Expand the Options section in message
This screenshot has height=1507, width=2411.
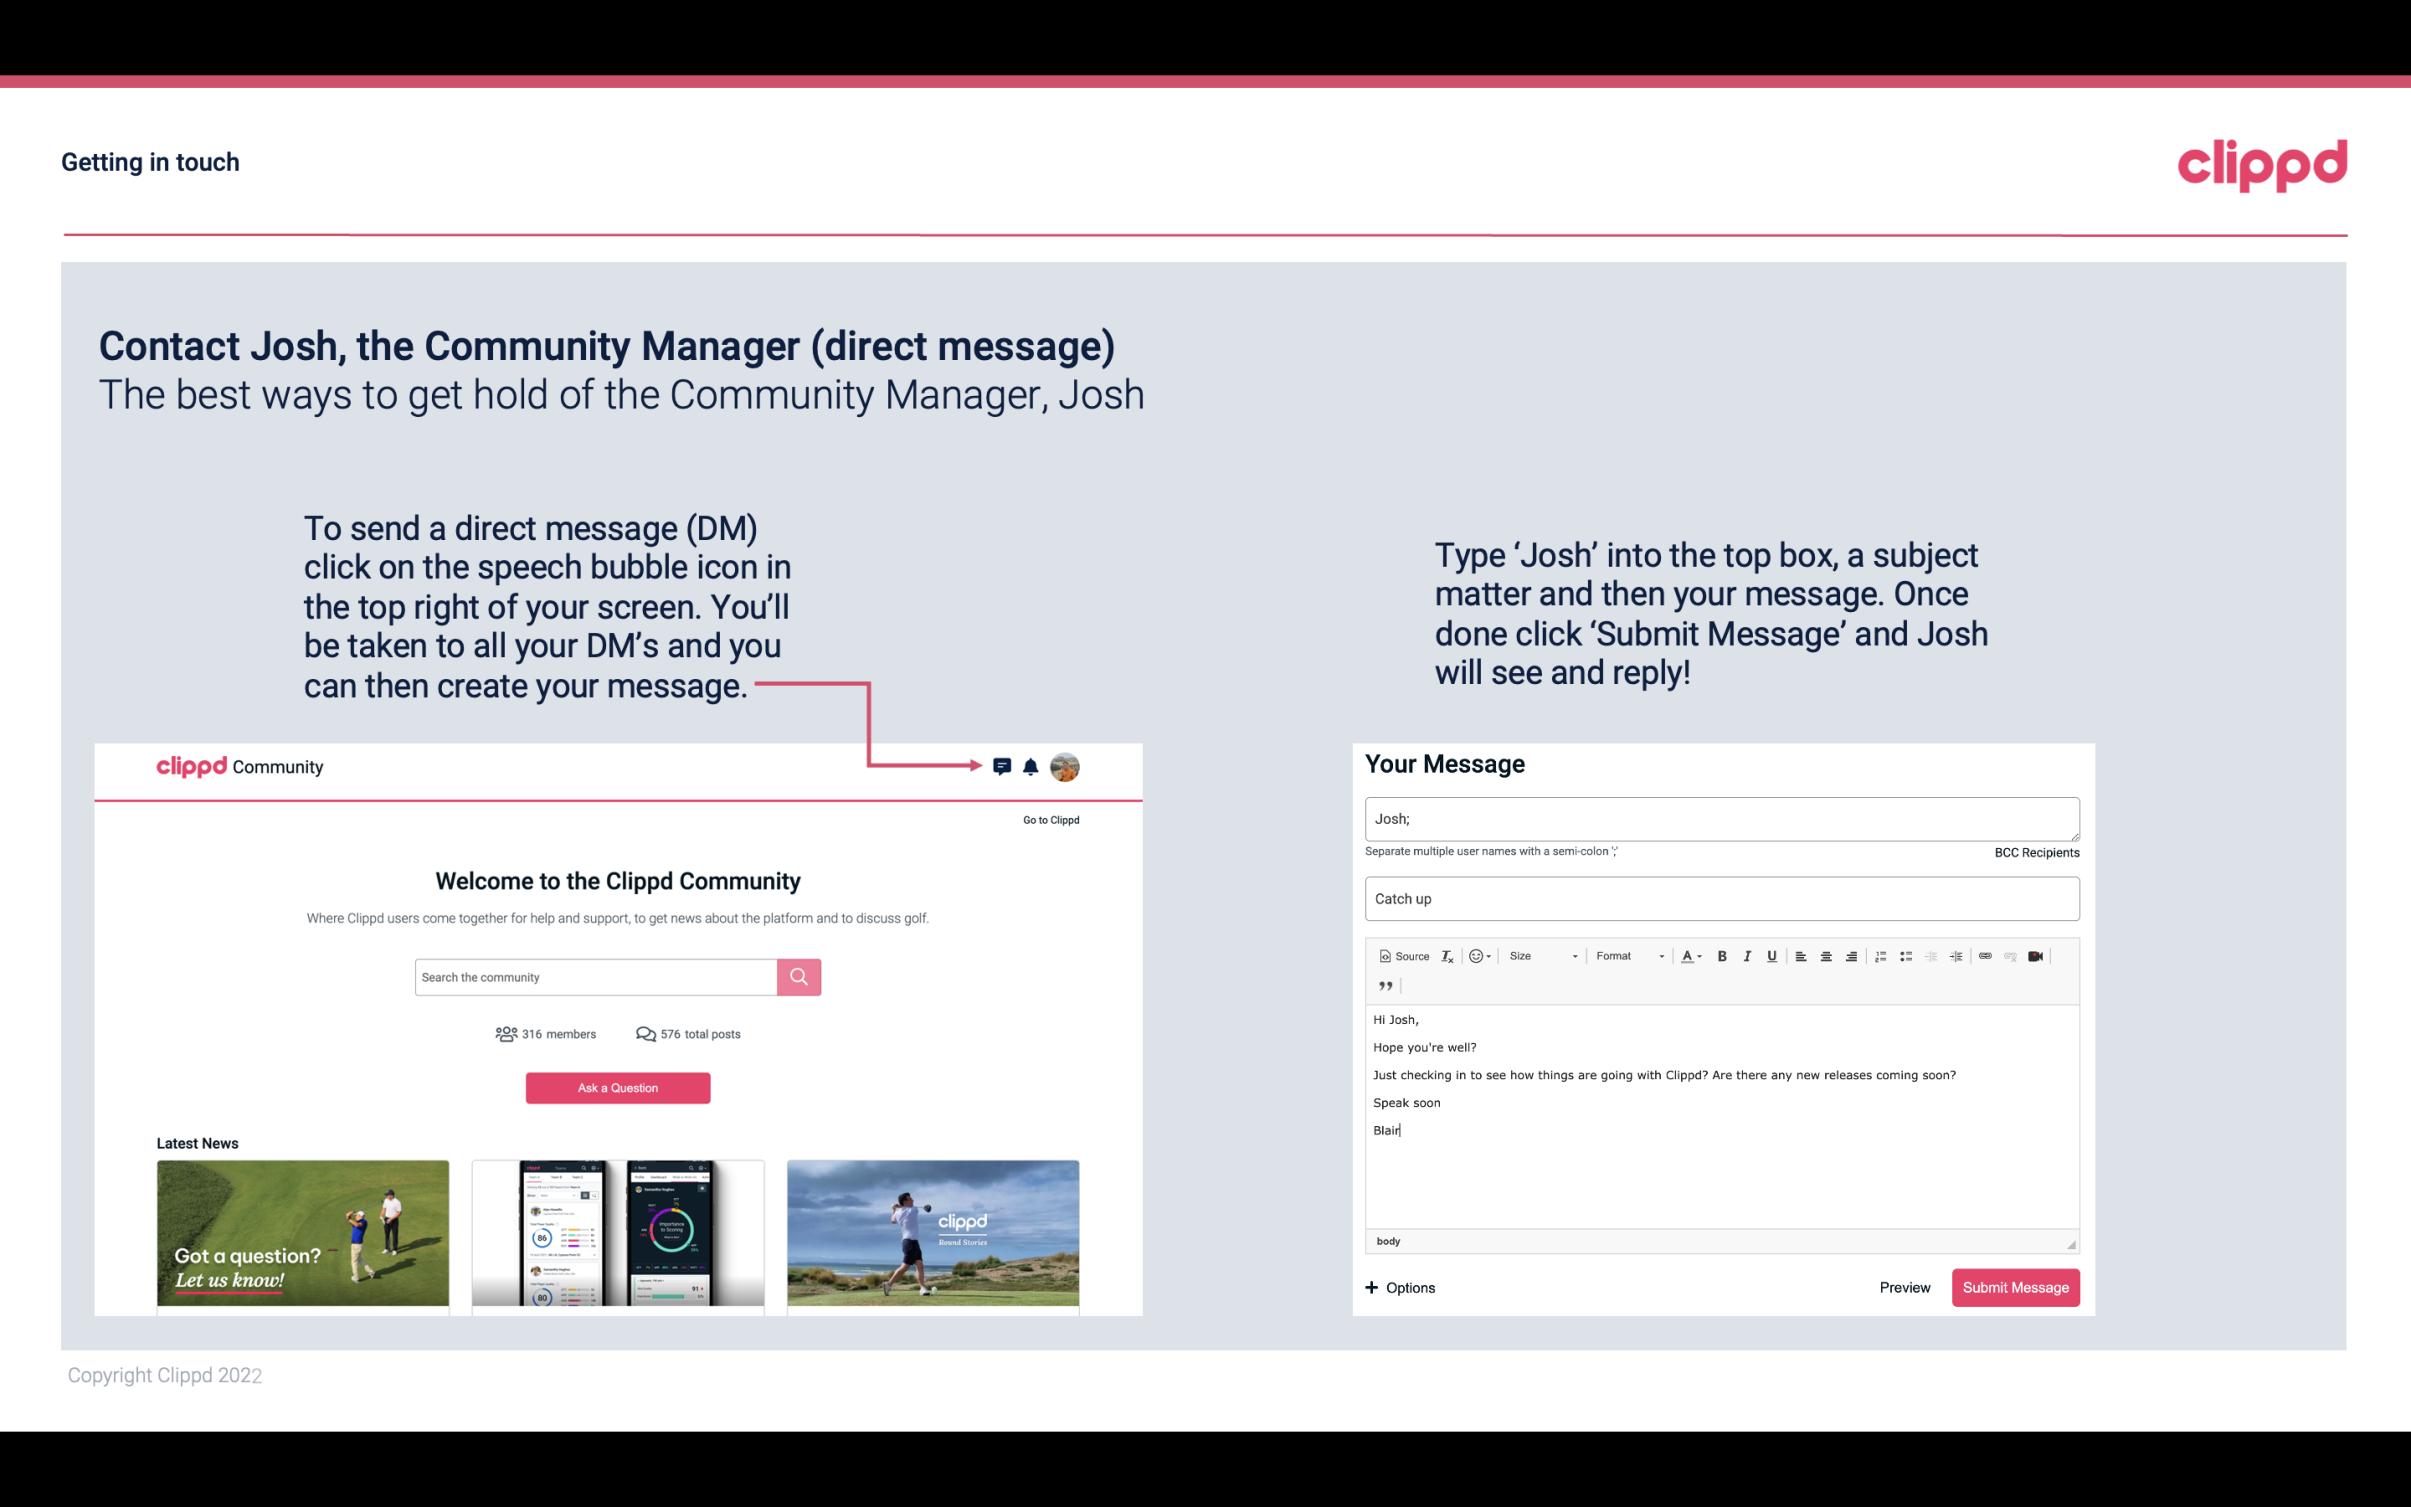[1399, 1287]
